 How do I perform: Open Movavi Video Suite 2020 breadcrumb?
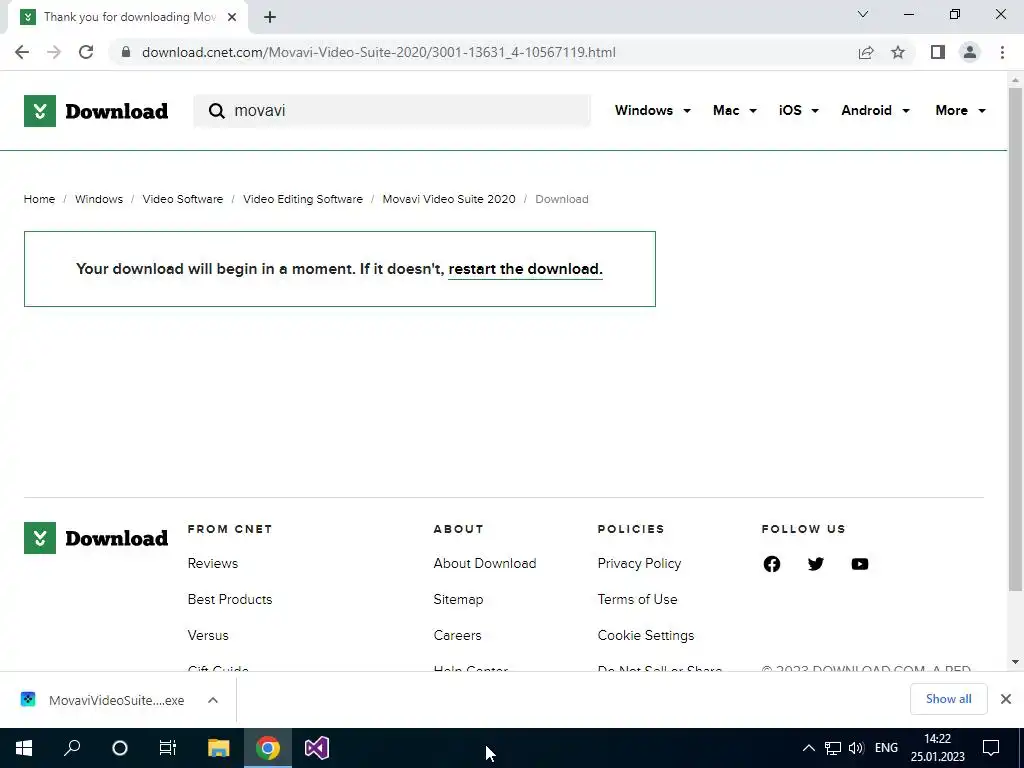449,199
